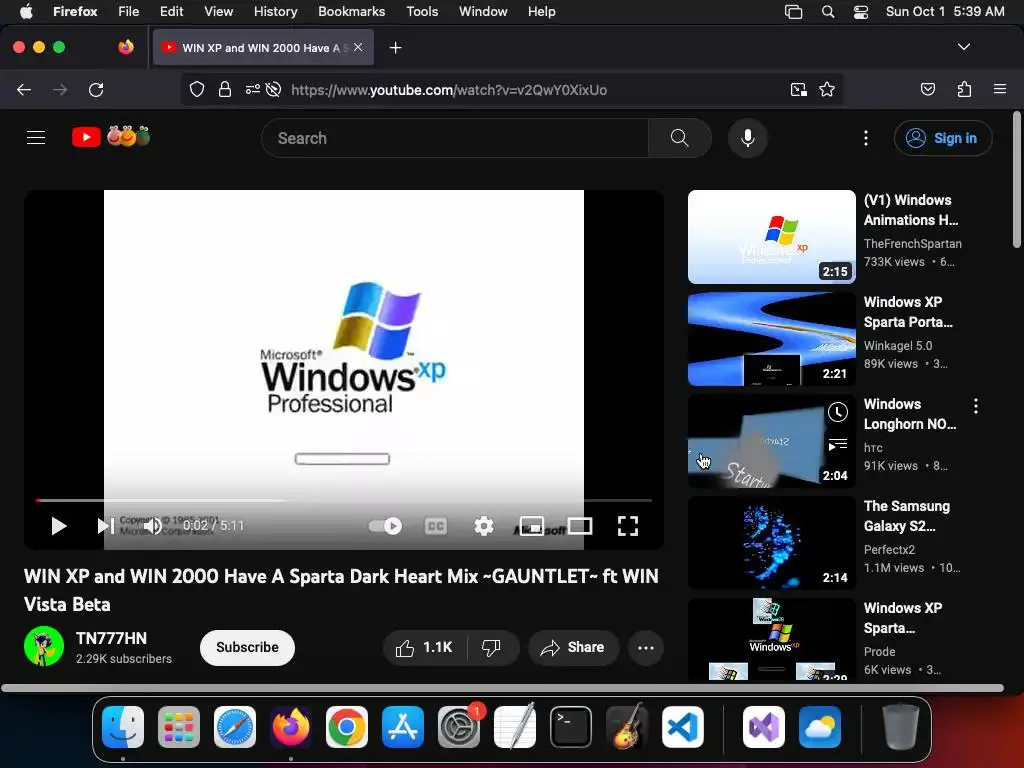Open The Samsung Galaxy S2 video title
The width and height of the screenshot is (1024, 768).
pyautogui.click(x=906, y=516)
